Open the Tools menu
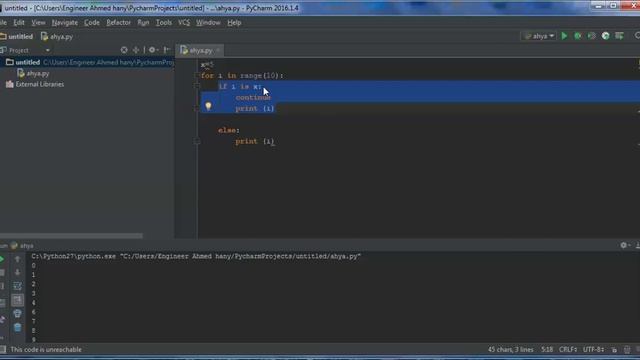Viewport: 640px width, 360px height. pyautogui.click(x=164, y=23)
